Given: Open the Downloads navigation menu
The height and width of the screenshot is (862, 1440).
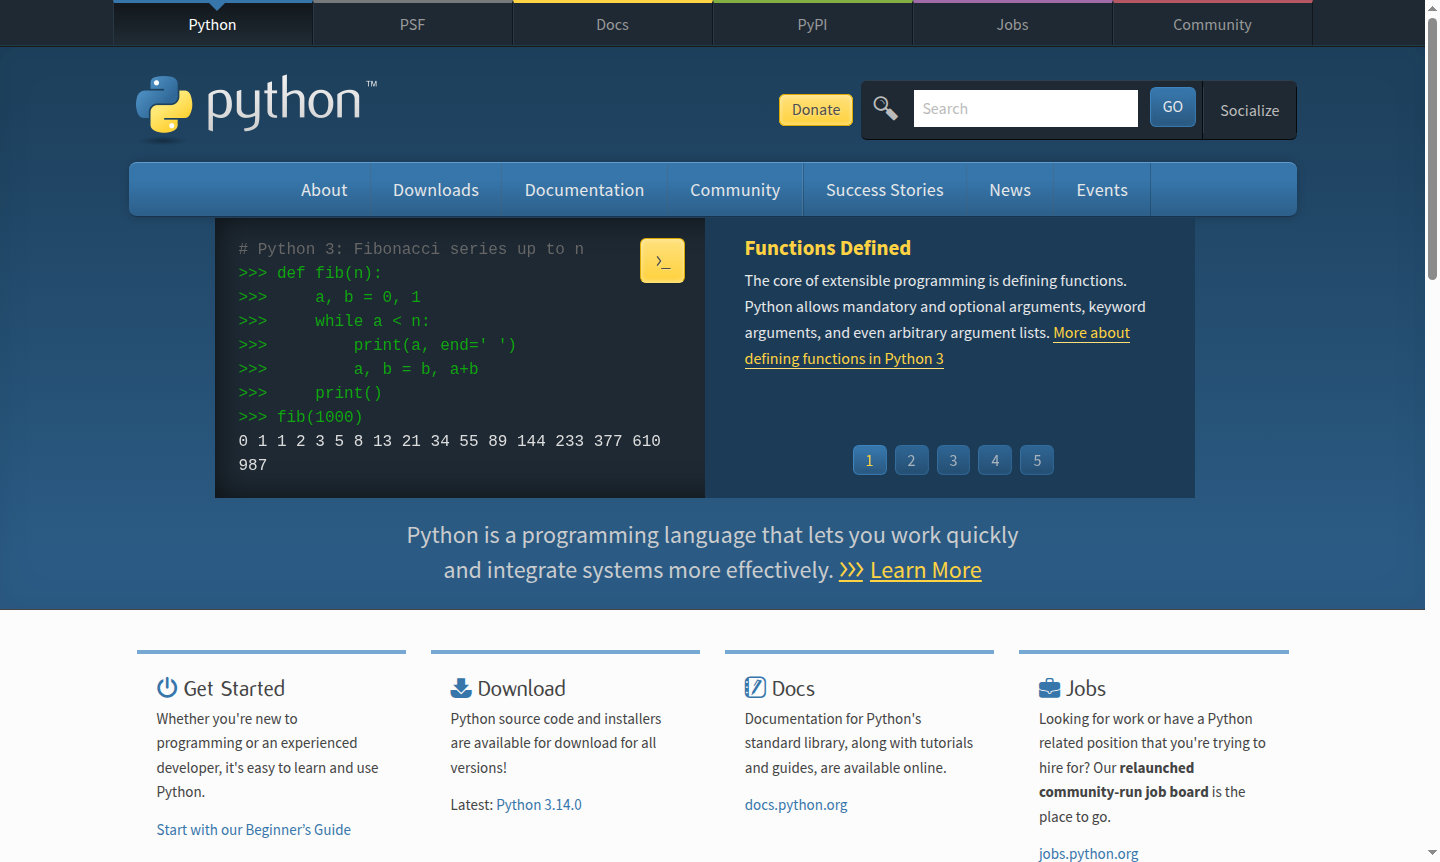Looking at the screenshot, I should point(435,189).
